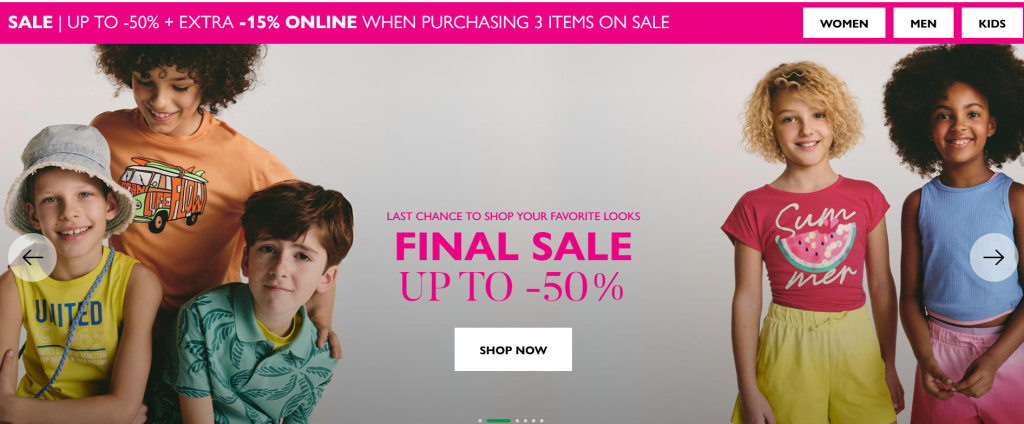Screen dimensions: 1024x424
Task: Open the WOMEN sale section
Action: tap(844, 23)
